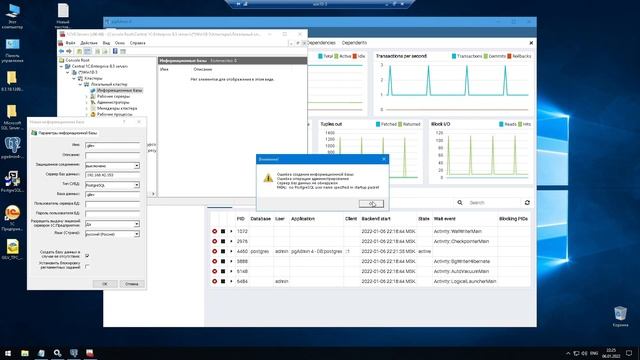Select Информационные базы in the console tree

[x=119, y=90]
